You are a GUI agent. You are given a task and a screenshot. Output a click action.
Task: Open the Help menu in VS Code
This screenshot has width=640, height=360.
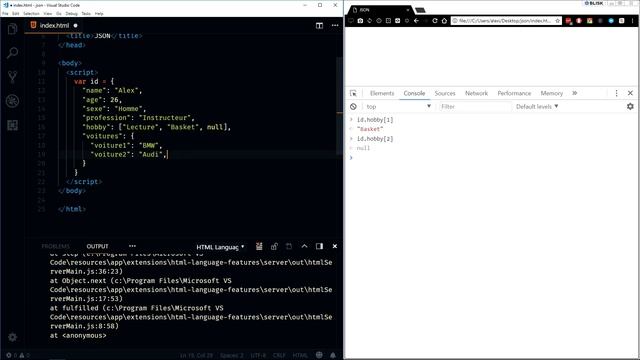(x=99, y=13)
